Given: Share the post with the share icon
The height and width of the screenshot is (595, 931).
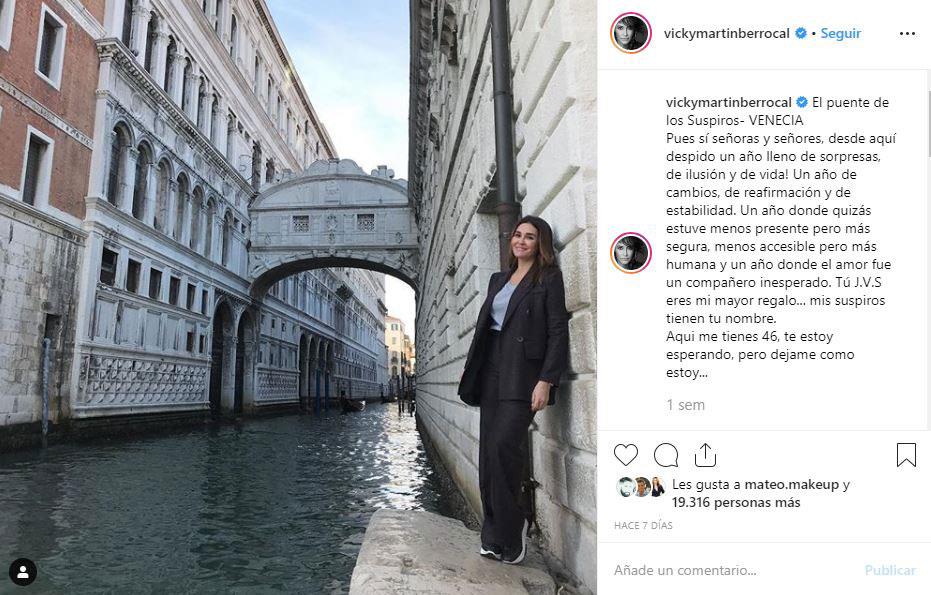Looking at the screenshot, I should (705, 455).
